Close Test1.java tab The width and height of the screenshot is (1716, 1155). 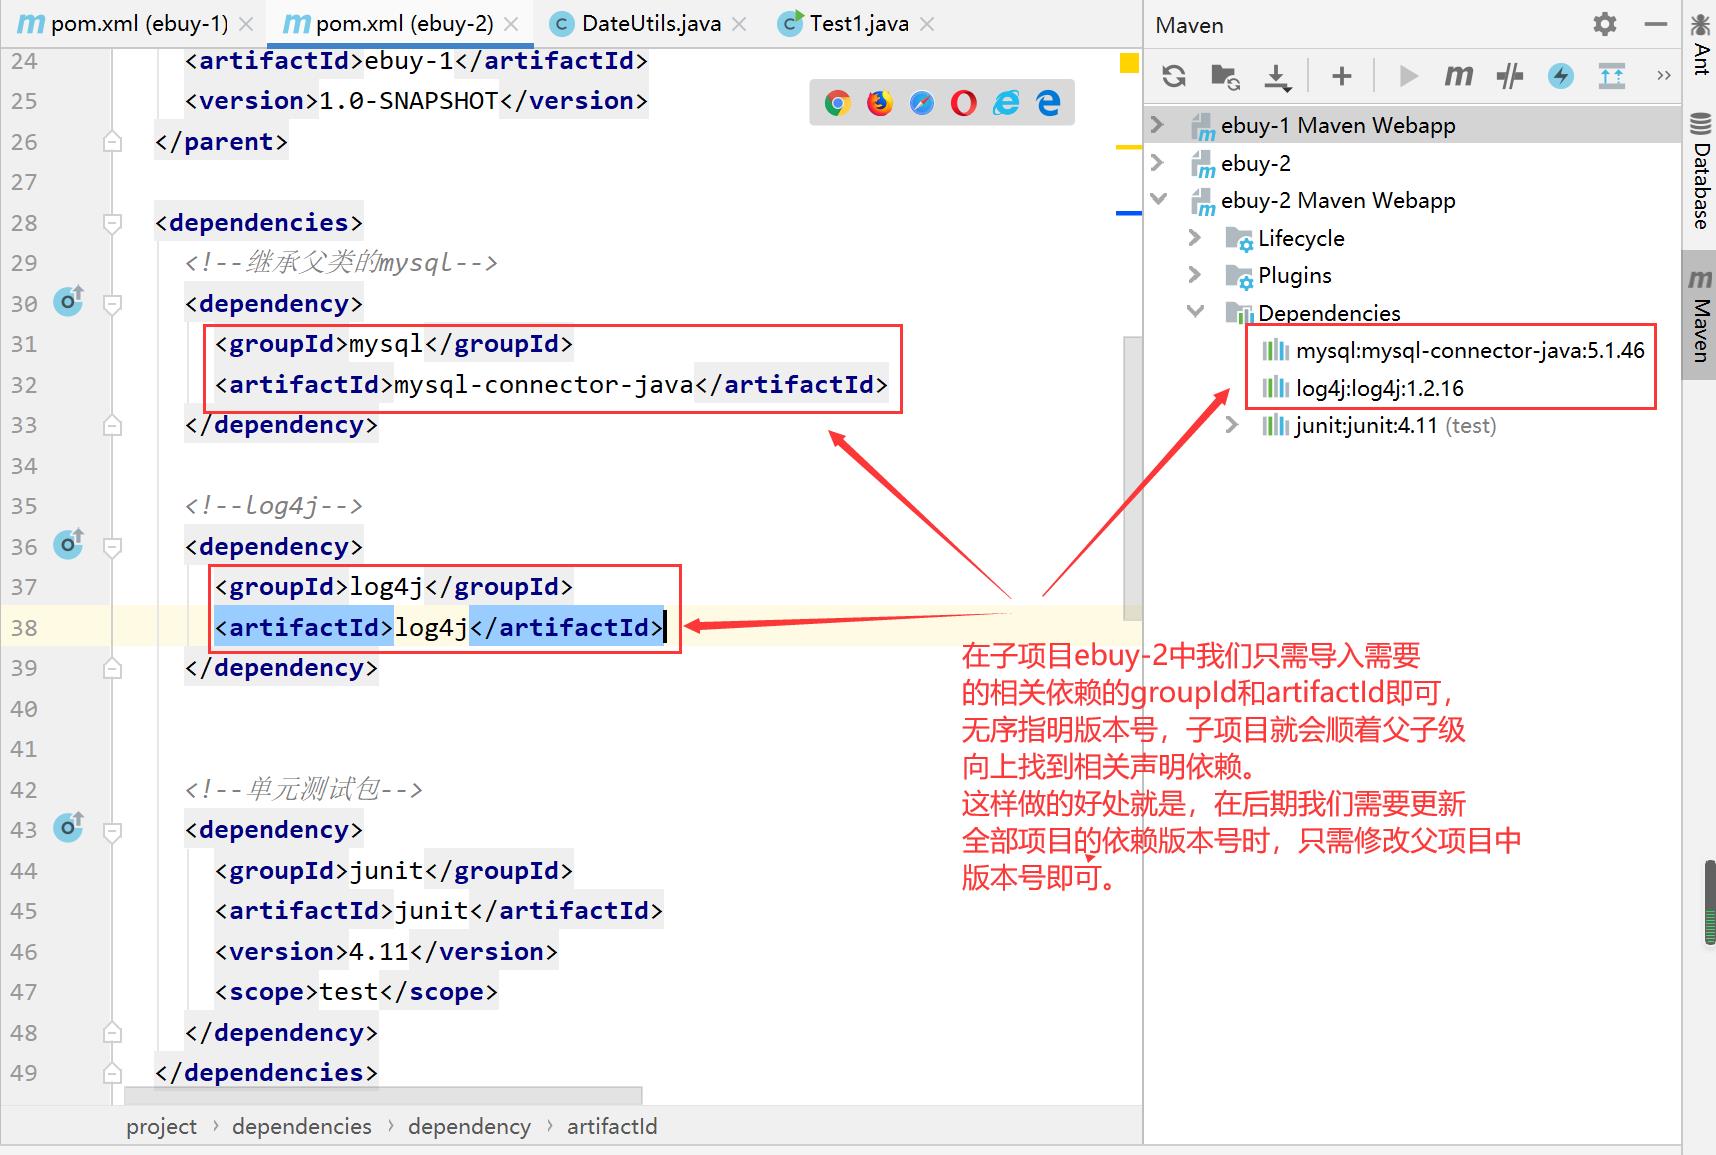coord(927,24)
